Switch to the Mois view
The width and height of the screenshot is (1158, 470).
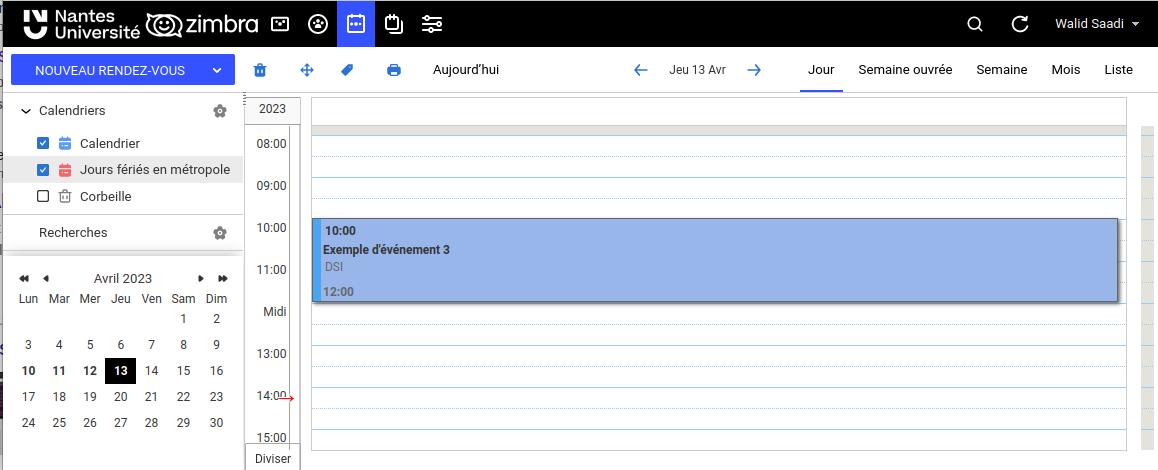[1065, 70]
